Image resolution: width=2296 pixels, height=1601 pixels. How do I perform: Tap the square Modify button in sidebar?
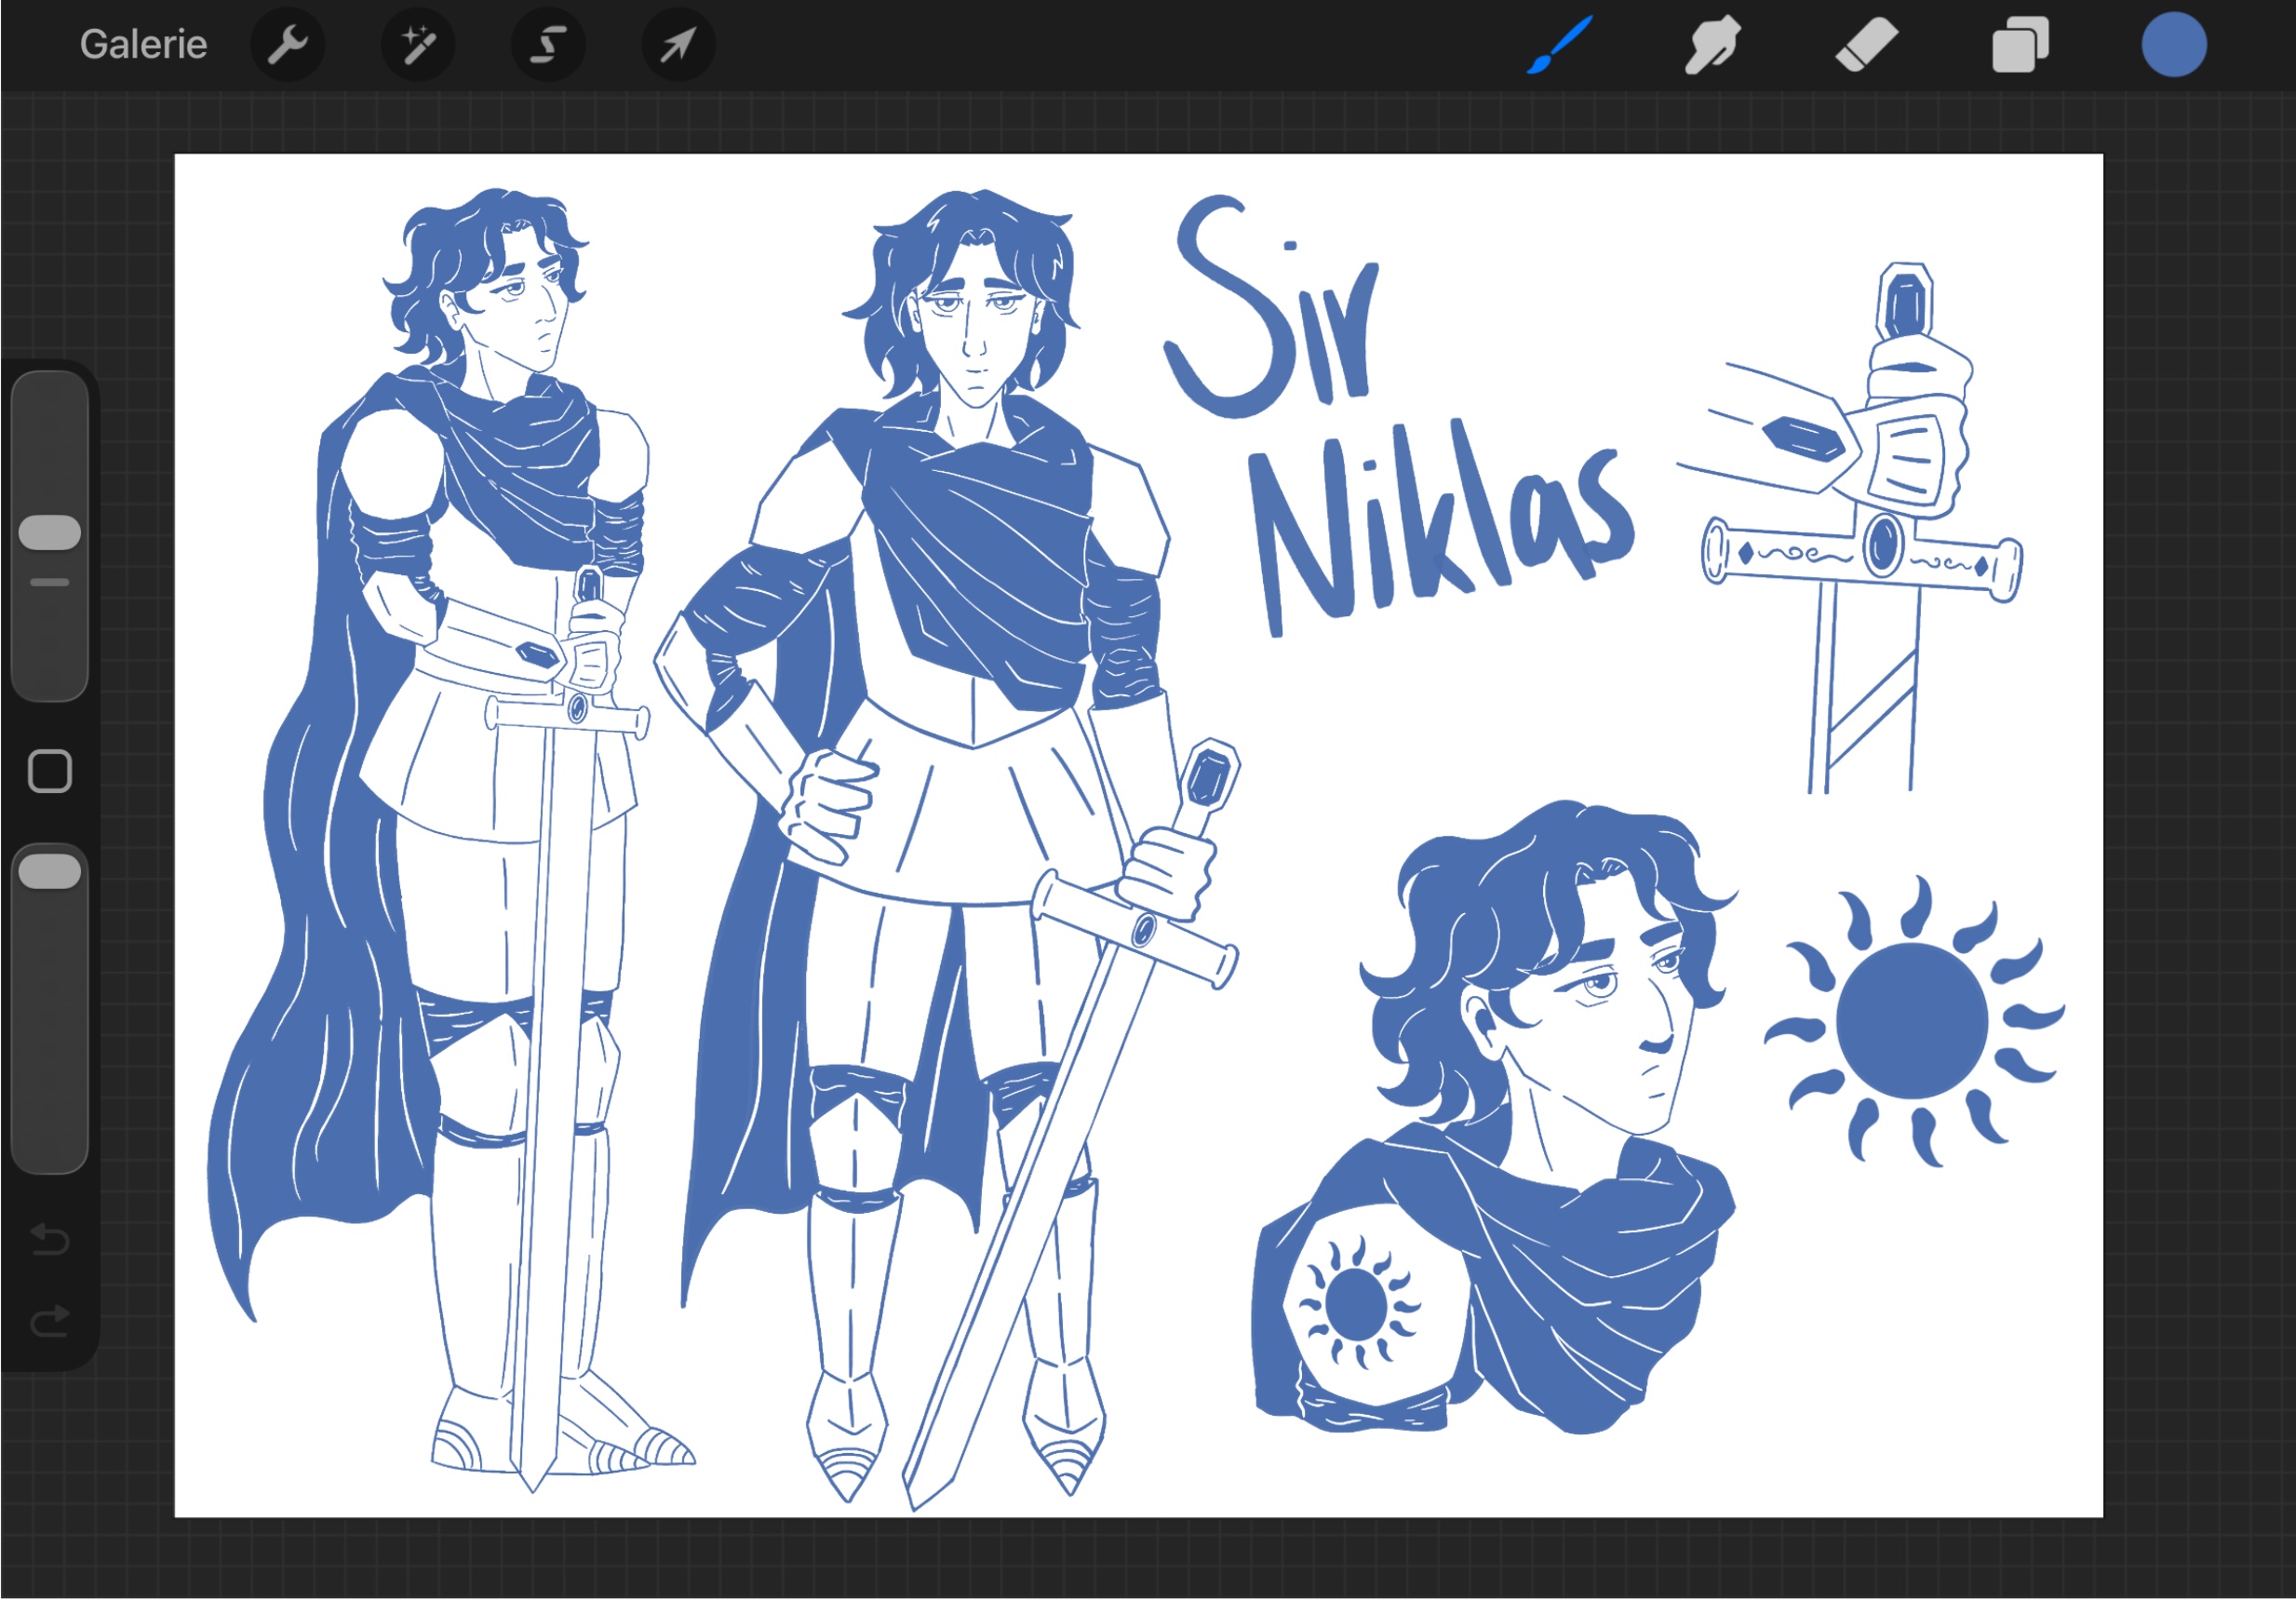coord(50,772)
